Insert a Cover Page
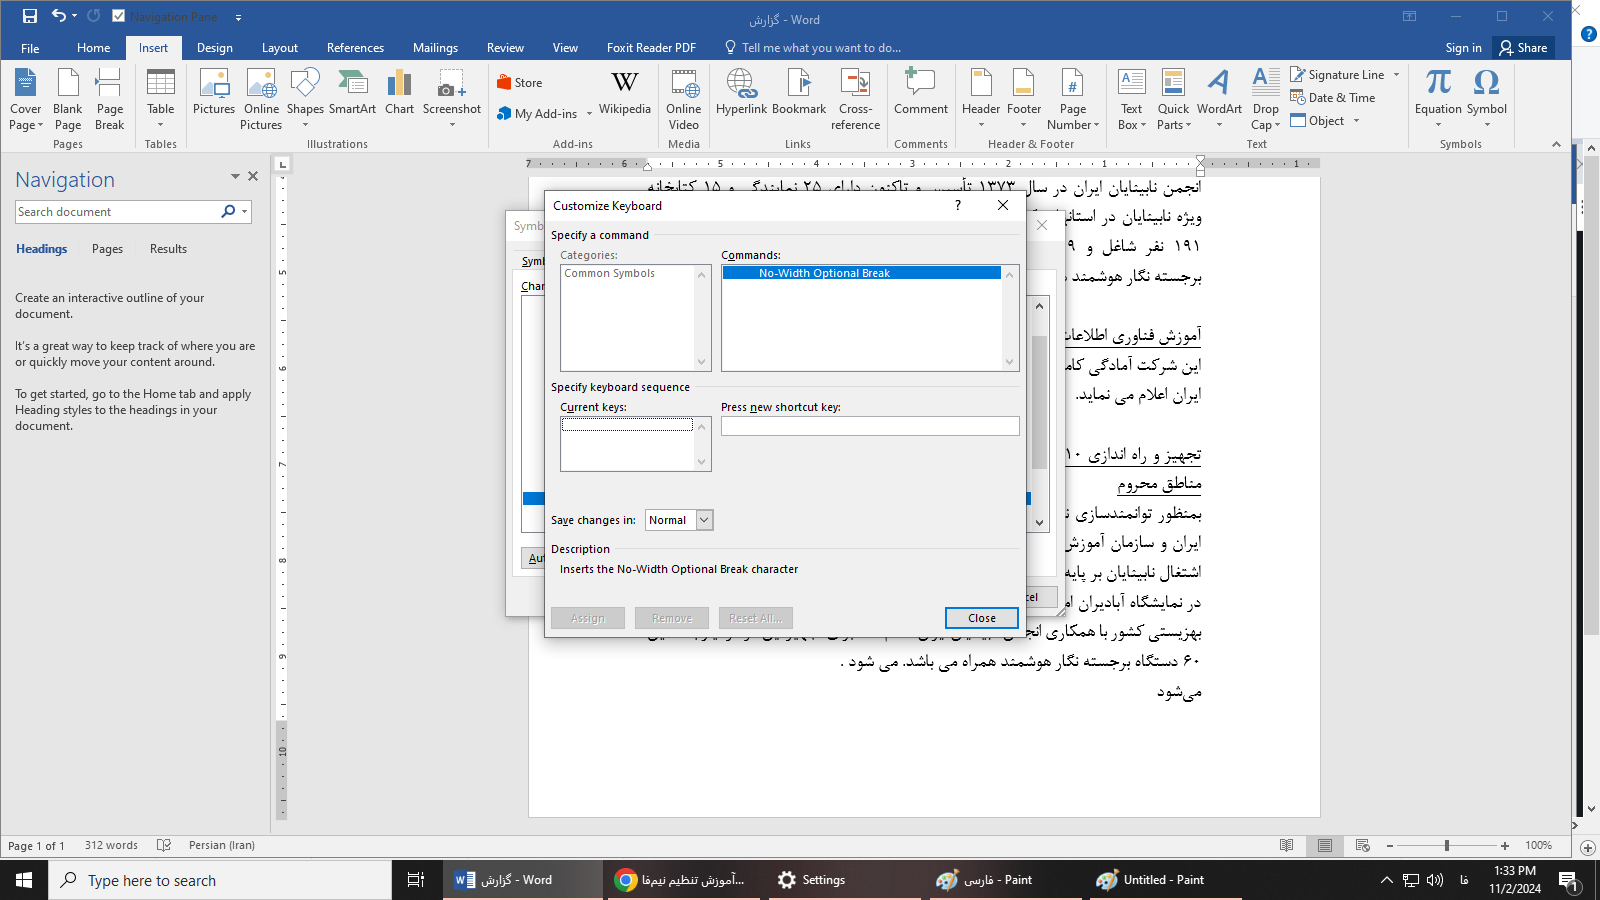This screenshot has width=1600, height=900. point(26,100)
